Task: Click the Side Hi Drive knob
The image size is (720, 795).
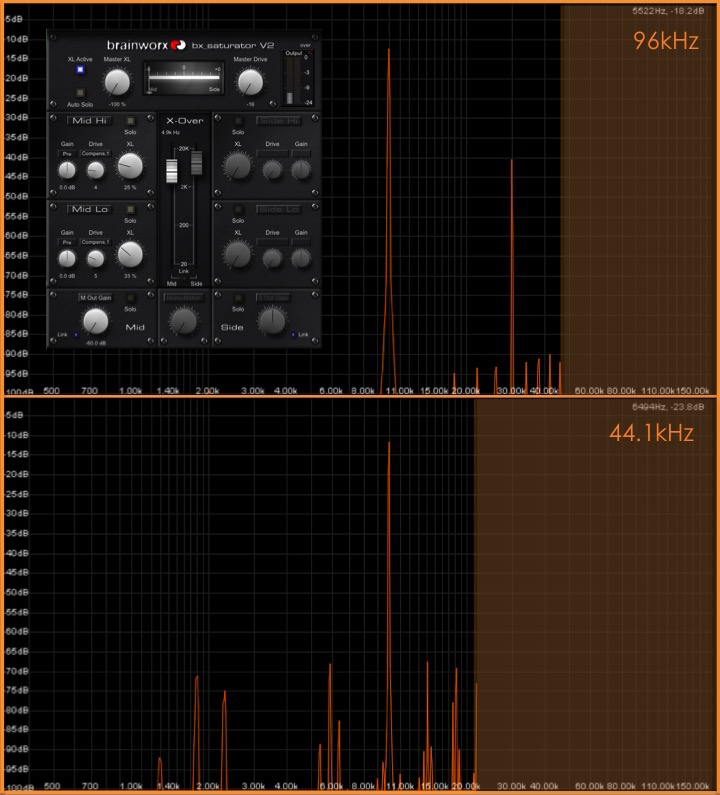Action: click(x=272, y=170)
